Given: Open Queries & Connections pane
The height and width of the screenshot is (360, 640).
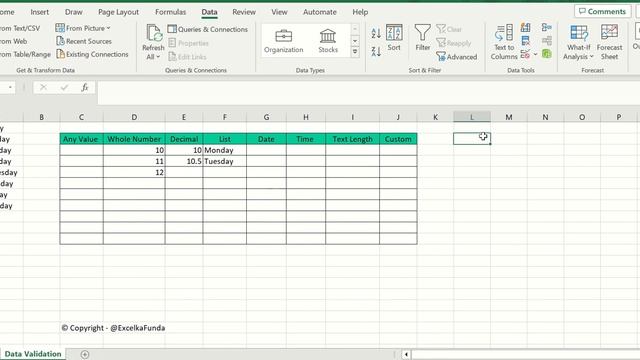Looking at the screenshot, I should click(x=207, y=29).
